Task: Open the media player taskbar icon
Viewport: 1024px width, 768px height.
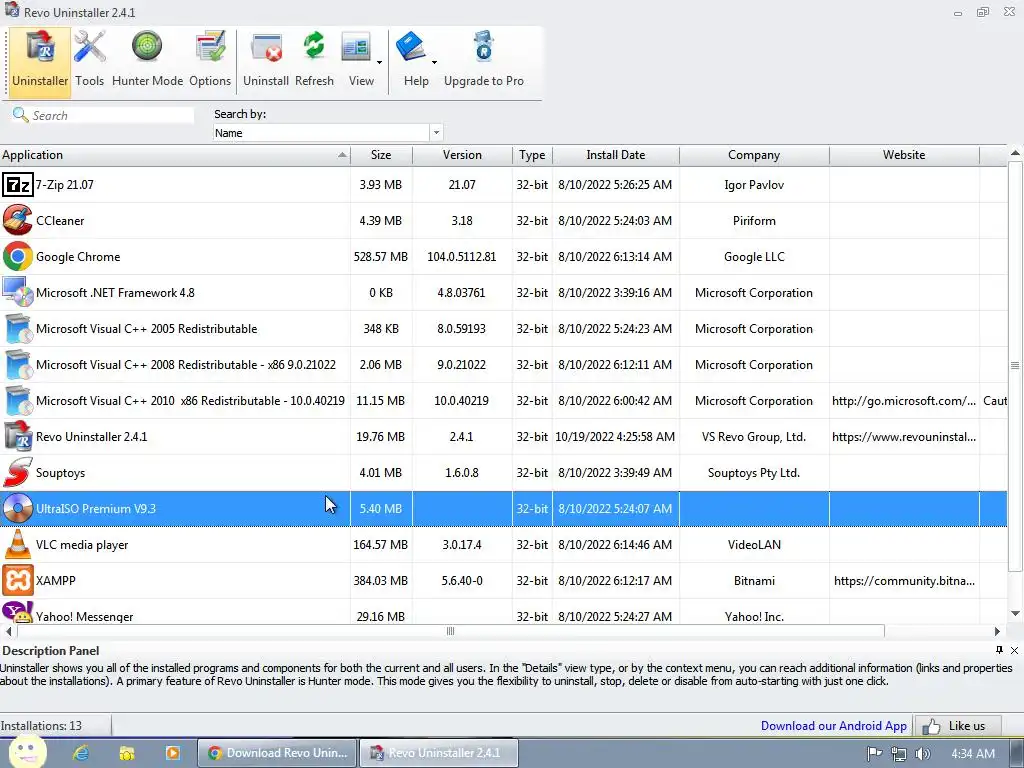Action: [173, 753]
